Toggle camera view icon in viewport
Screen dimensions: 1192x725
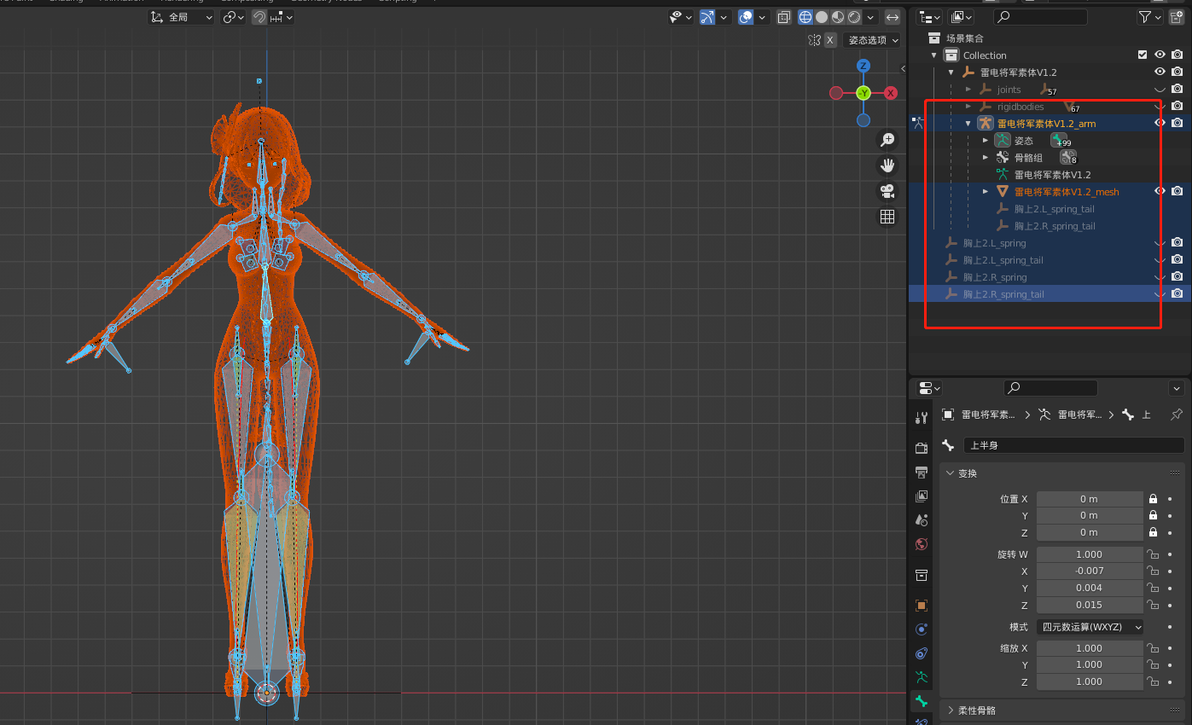point(887,192)
